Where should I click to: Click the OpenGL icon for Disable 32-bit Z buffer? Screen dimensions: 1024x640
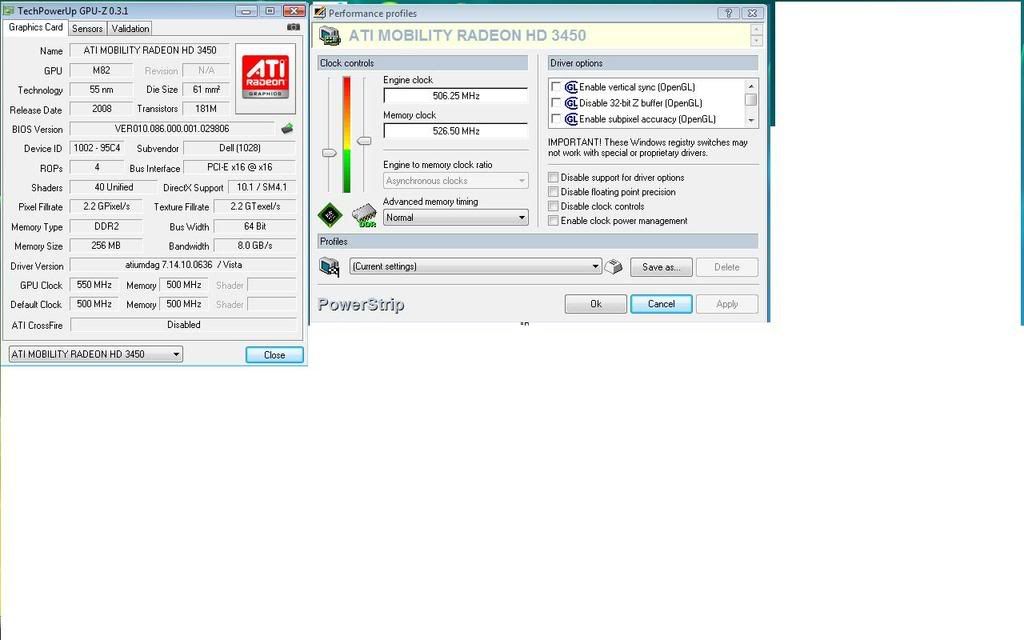point(571,103)
